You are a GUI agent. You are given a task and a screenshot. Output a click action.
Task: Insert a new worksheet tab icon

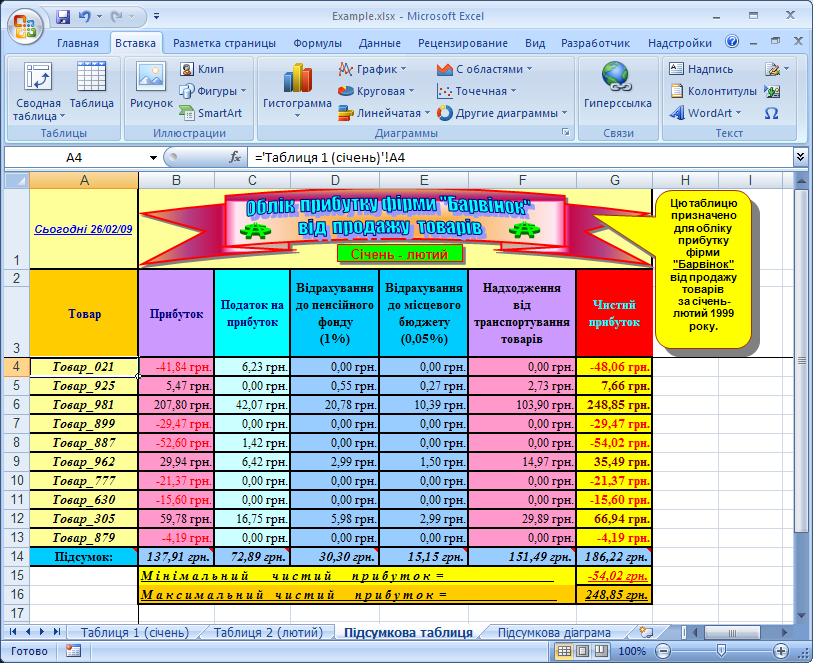pyautogui.click(x=646, y=632)
